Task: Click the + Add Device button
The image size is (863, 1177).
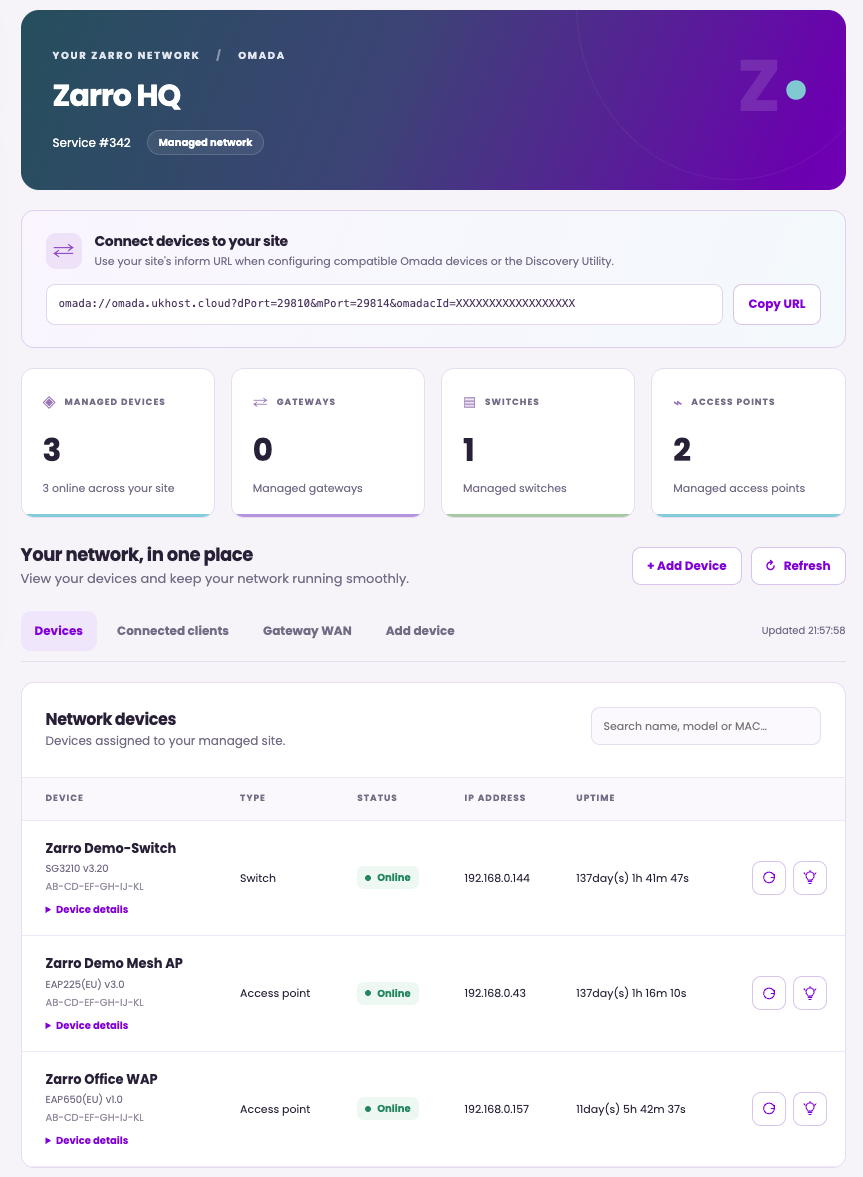Action: tap(687, 566)
